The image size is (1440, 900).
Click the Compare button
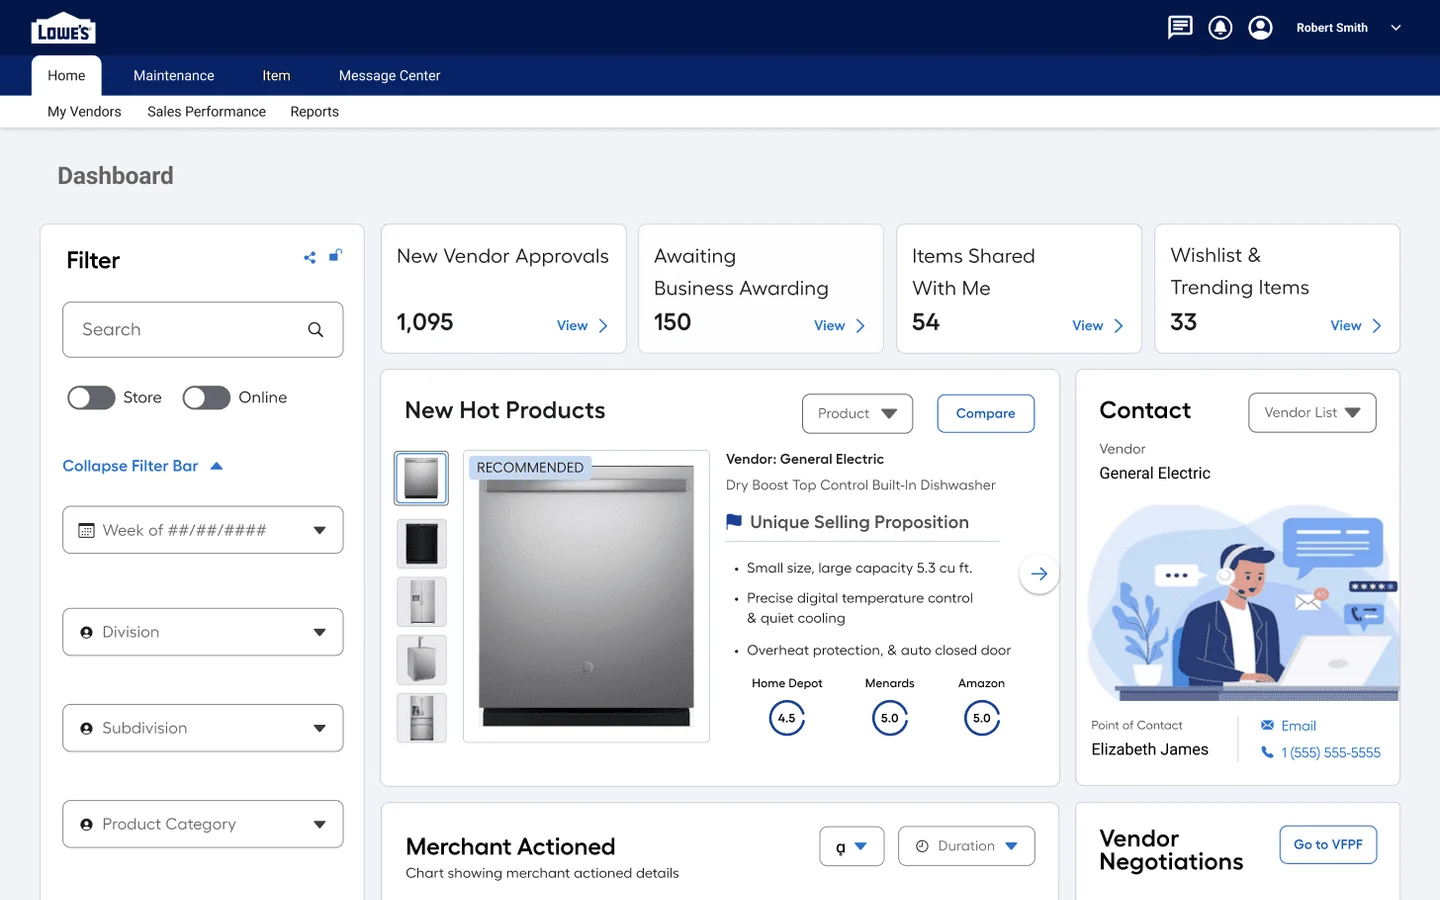[985, 414]
